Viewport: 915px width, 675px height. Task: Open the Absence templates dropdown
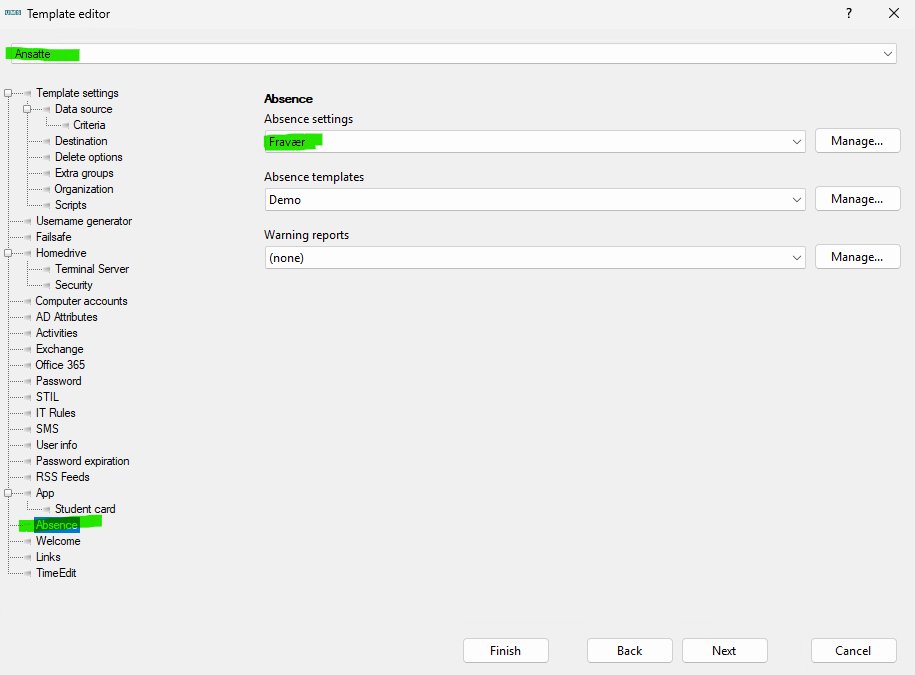[x=797, y=200]
